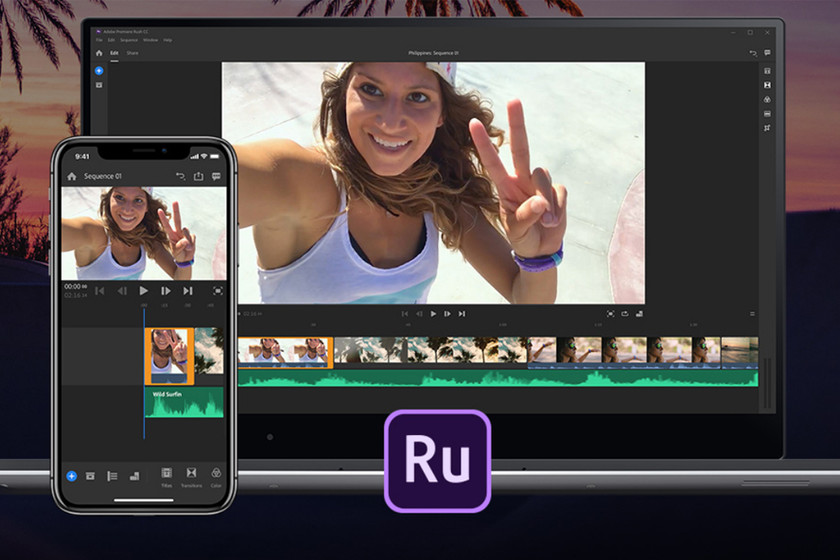Open Color on the phone toolbar
The width and height of the screenshot is (840, 560).
click(x=216, y=477)
